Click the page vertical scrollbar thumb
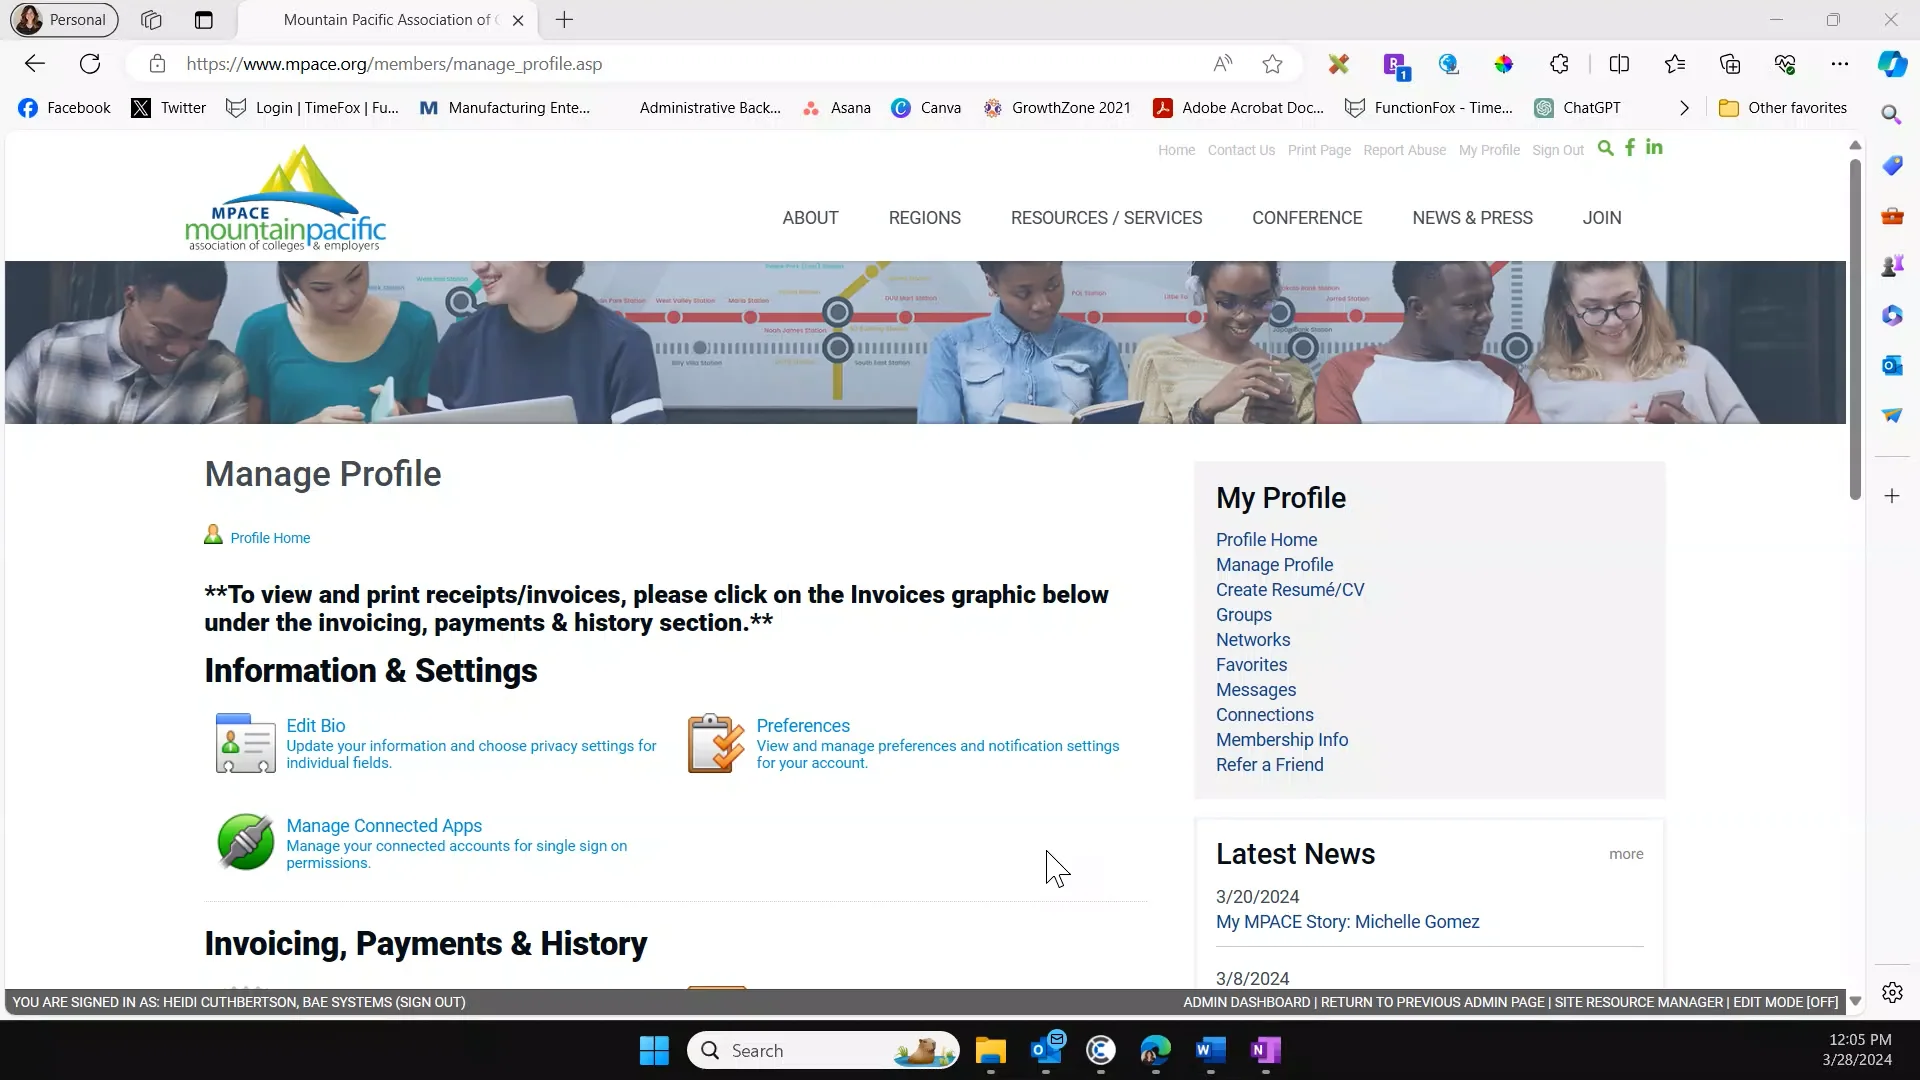This screenshot has width=1920, height=1080. (1855, 330)
